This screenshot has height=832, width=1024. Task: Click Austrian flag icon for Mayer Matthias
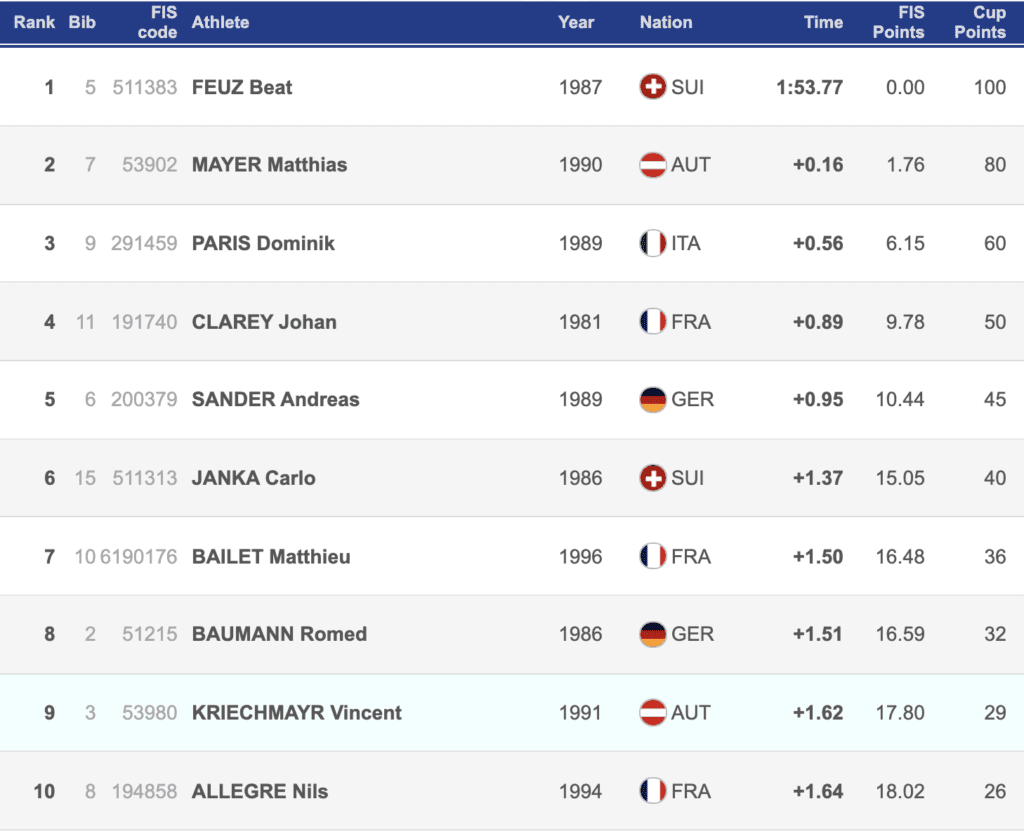click(652, 165)
